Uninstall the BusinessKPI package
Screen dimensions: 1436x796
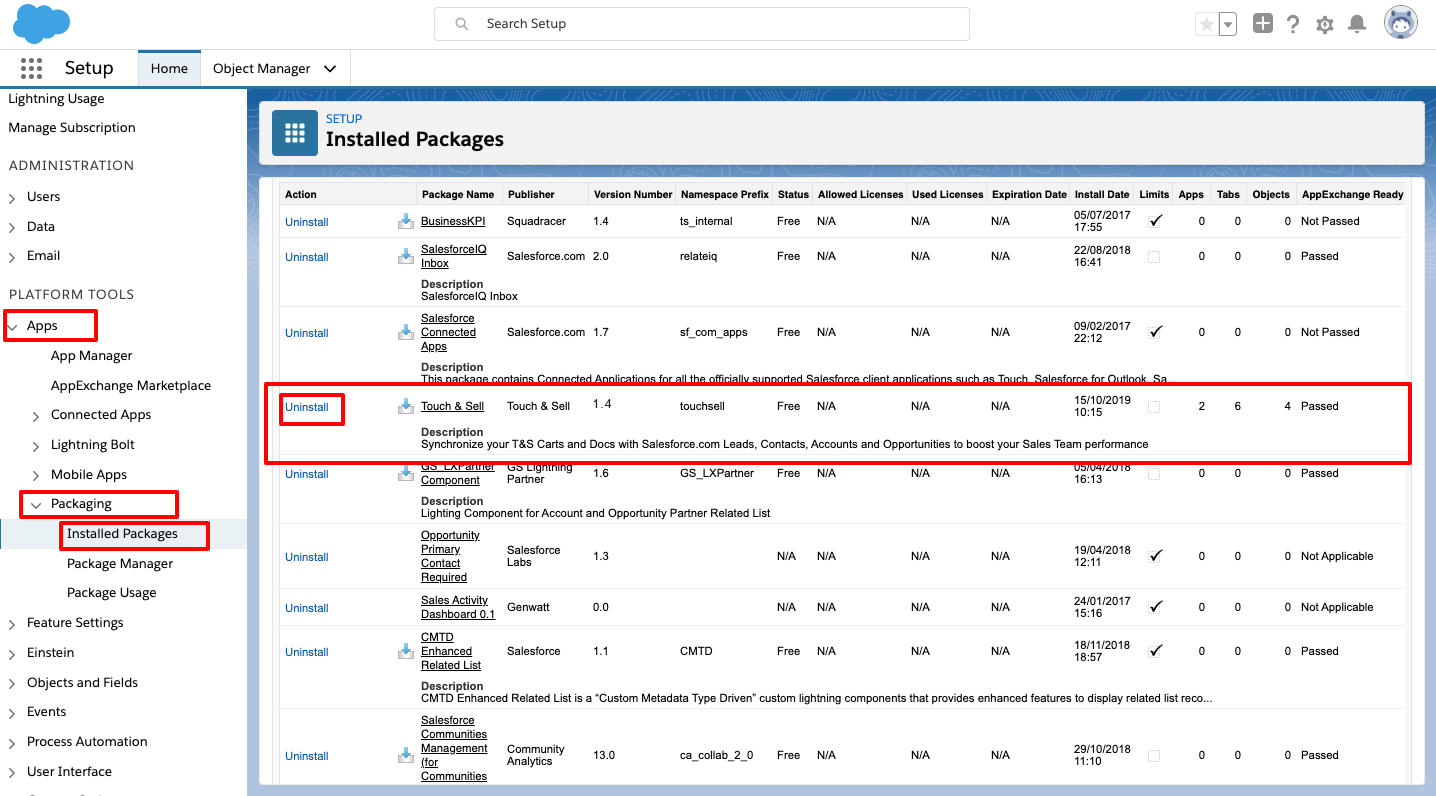coord(307,222)
